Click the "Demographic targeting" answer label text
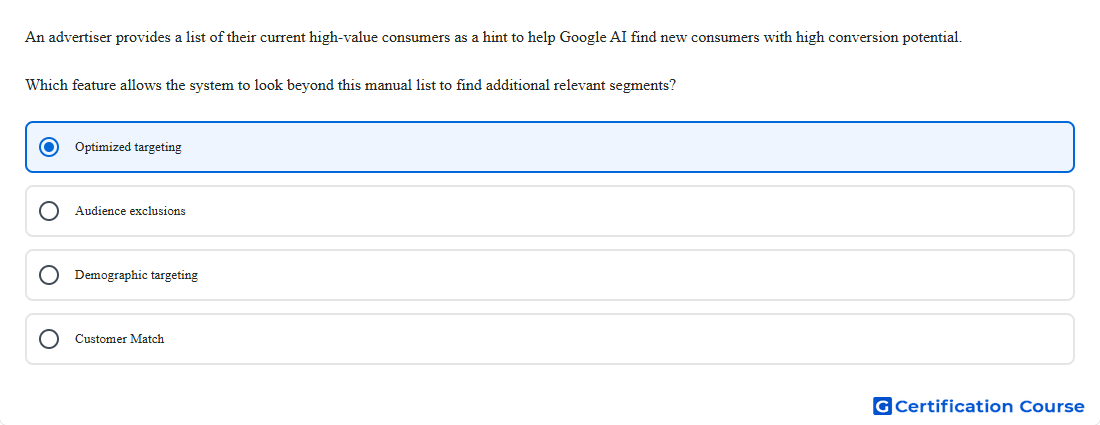This screenshot has width=1100, height=425. 136,275
